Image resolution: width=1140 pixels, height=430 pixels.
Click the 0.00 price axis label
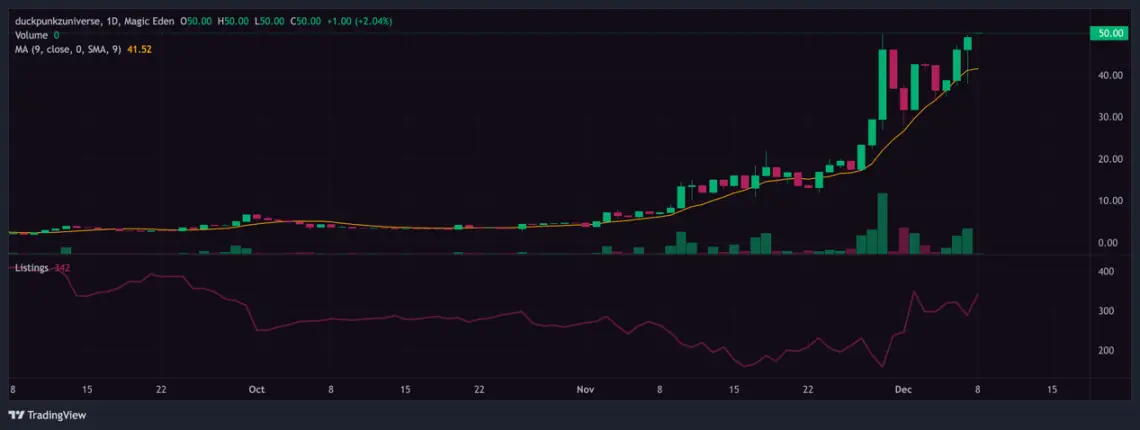click(1109, 243)
